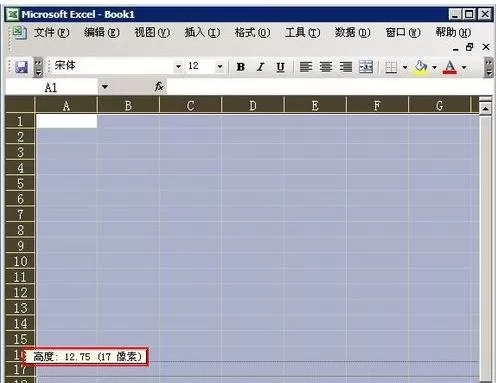The height and width of the screenshot is (383, 496).
Task: Click the formula bar input area
Action: (329, 87)
